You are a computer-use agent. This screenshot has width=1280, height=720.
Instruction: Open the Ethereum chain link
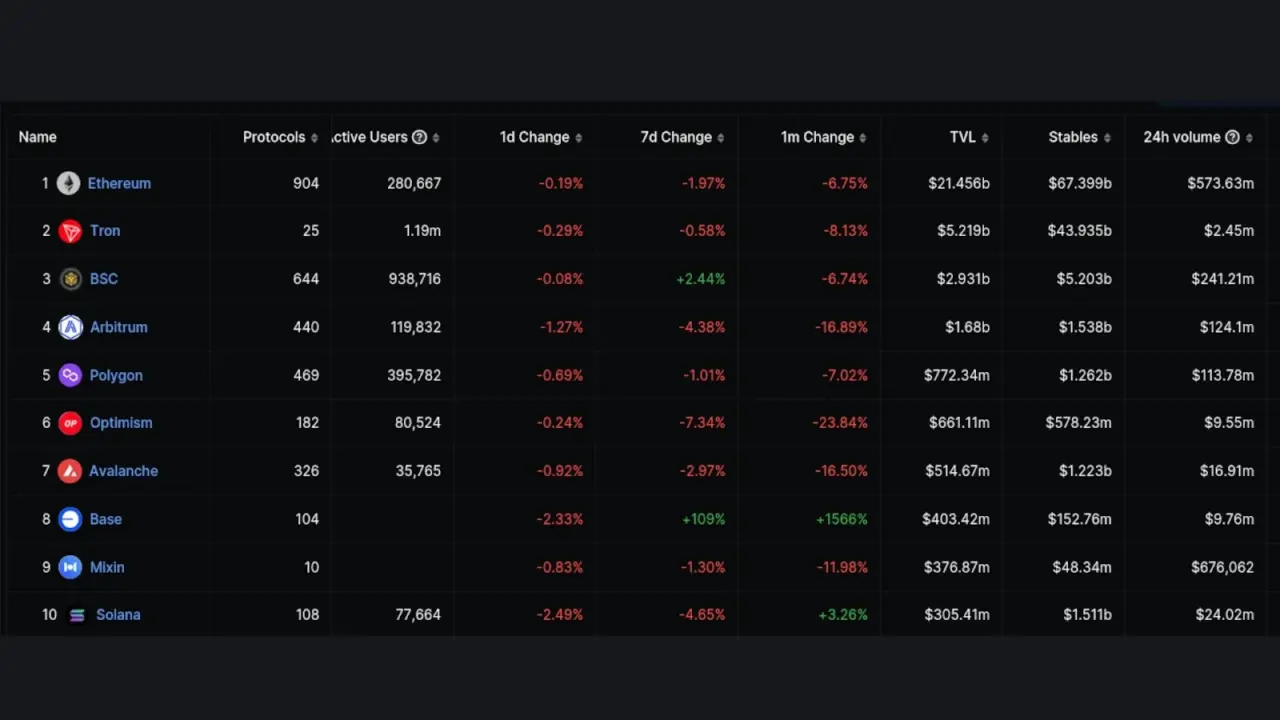click(x=119, y=183)
